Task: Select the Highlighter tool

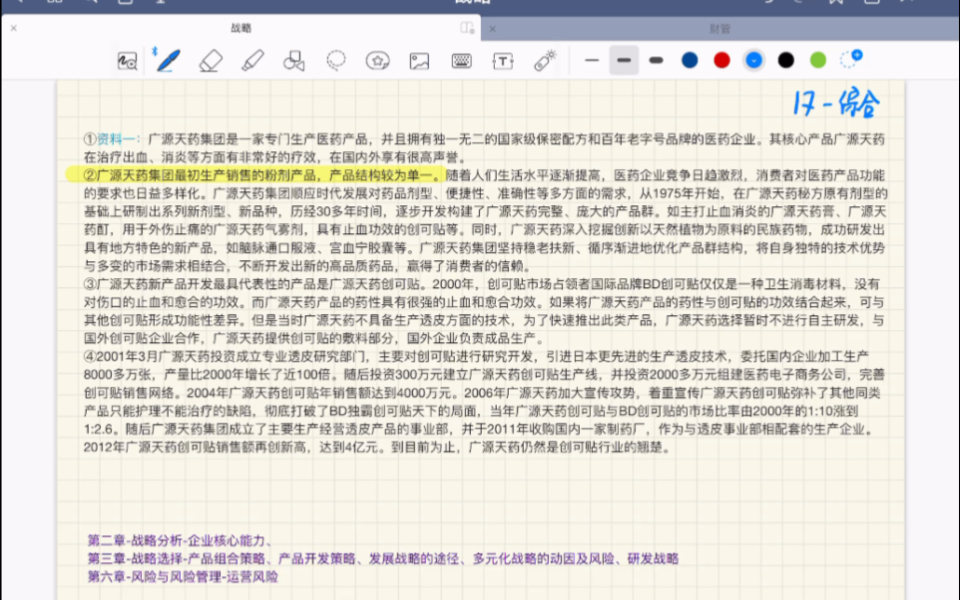Action: pyautogui.click(x=253, y=61)
